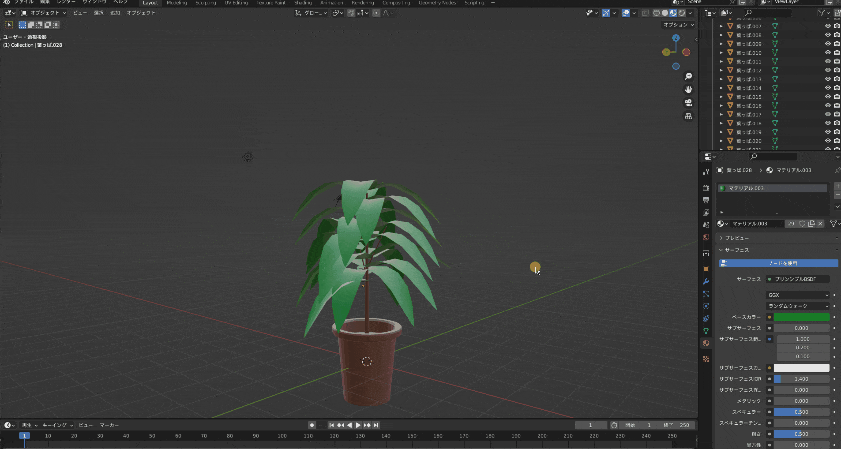Open the ビュー menu in viewport header
This screenshot has height=449, width=841.
(x=79, y=13)
